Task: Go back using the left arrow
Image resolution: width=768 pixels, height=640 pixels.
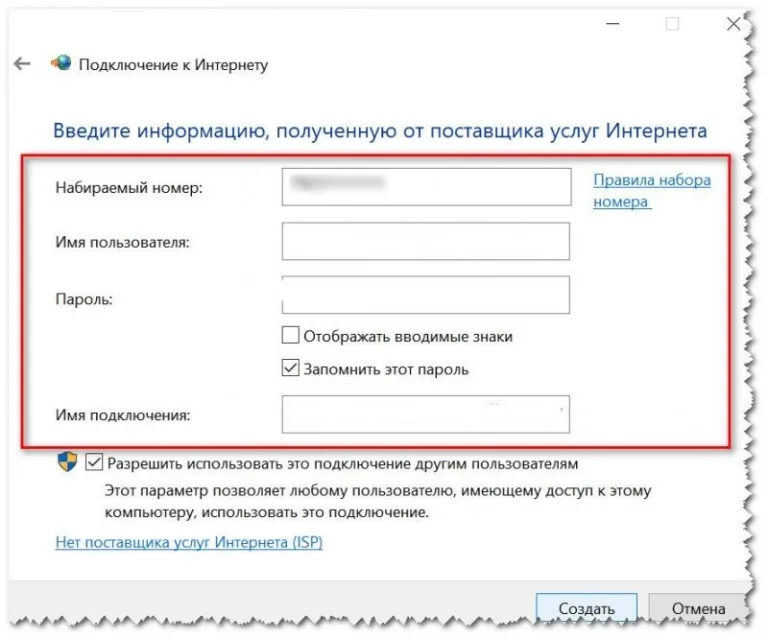Action: point(22,64)
